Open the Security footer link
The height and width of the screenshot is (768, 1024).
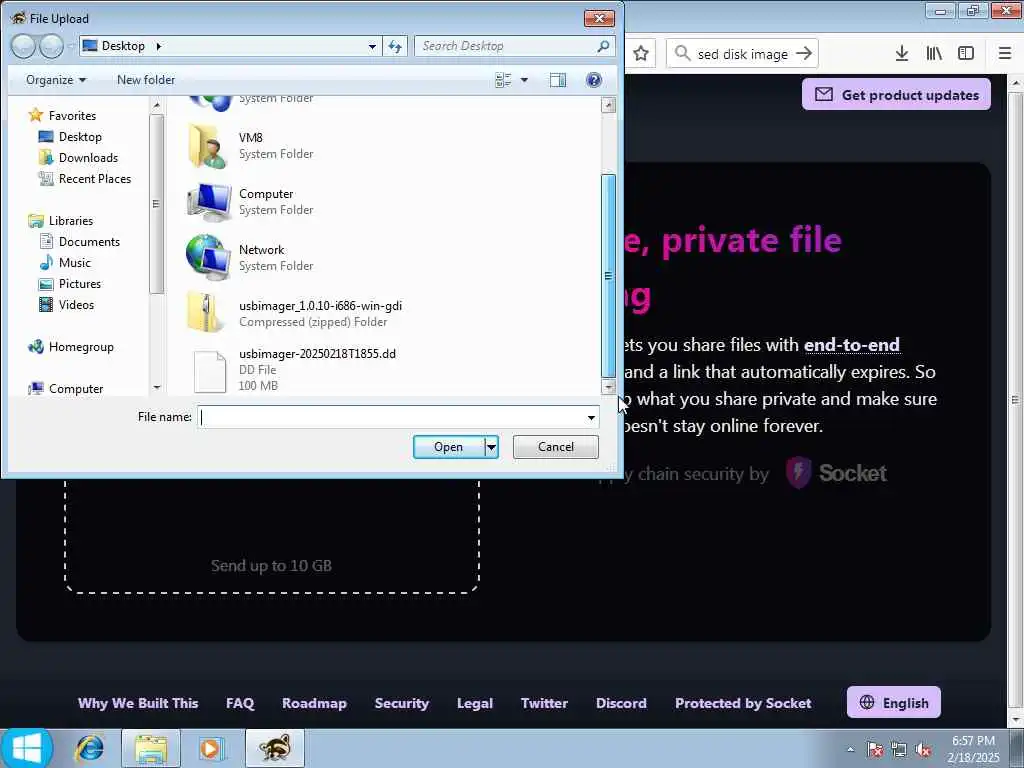point(402,703)
